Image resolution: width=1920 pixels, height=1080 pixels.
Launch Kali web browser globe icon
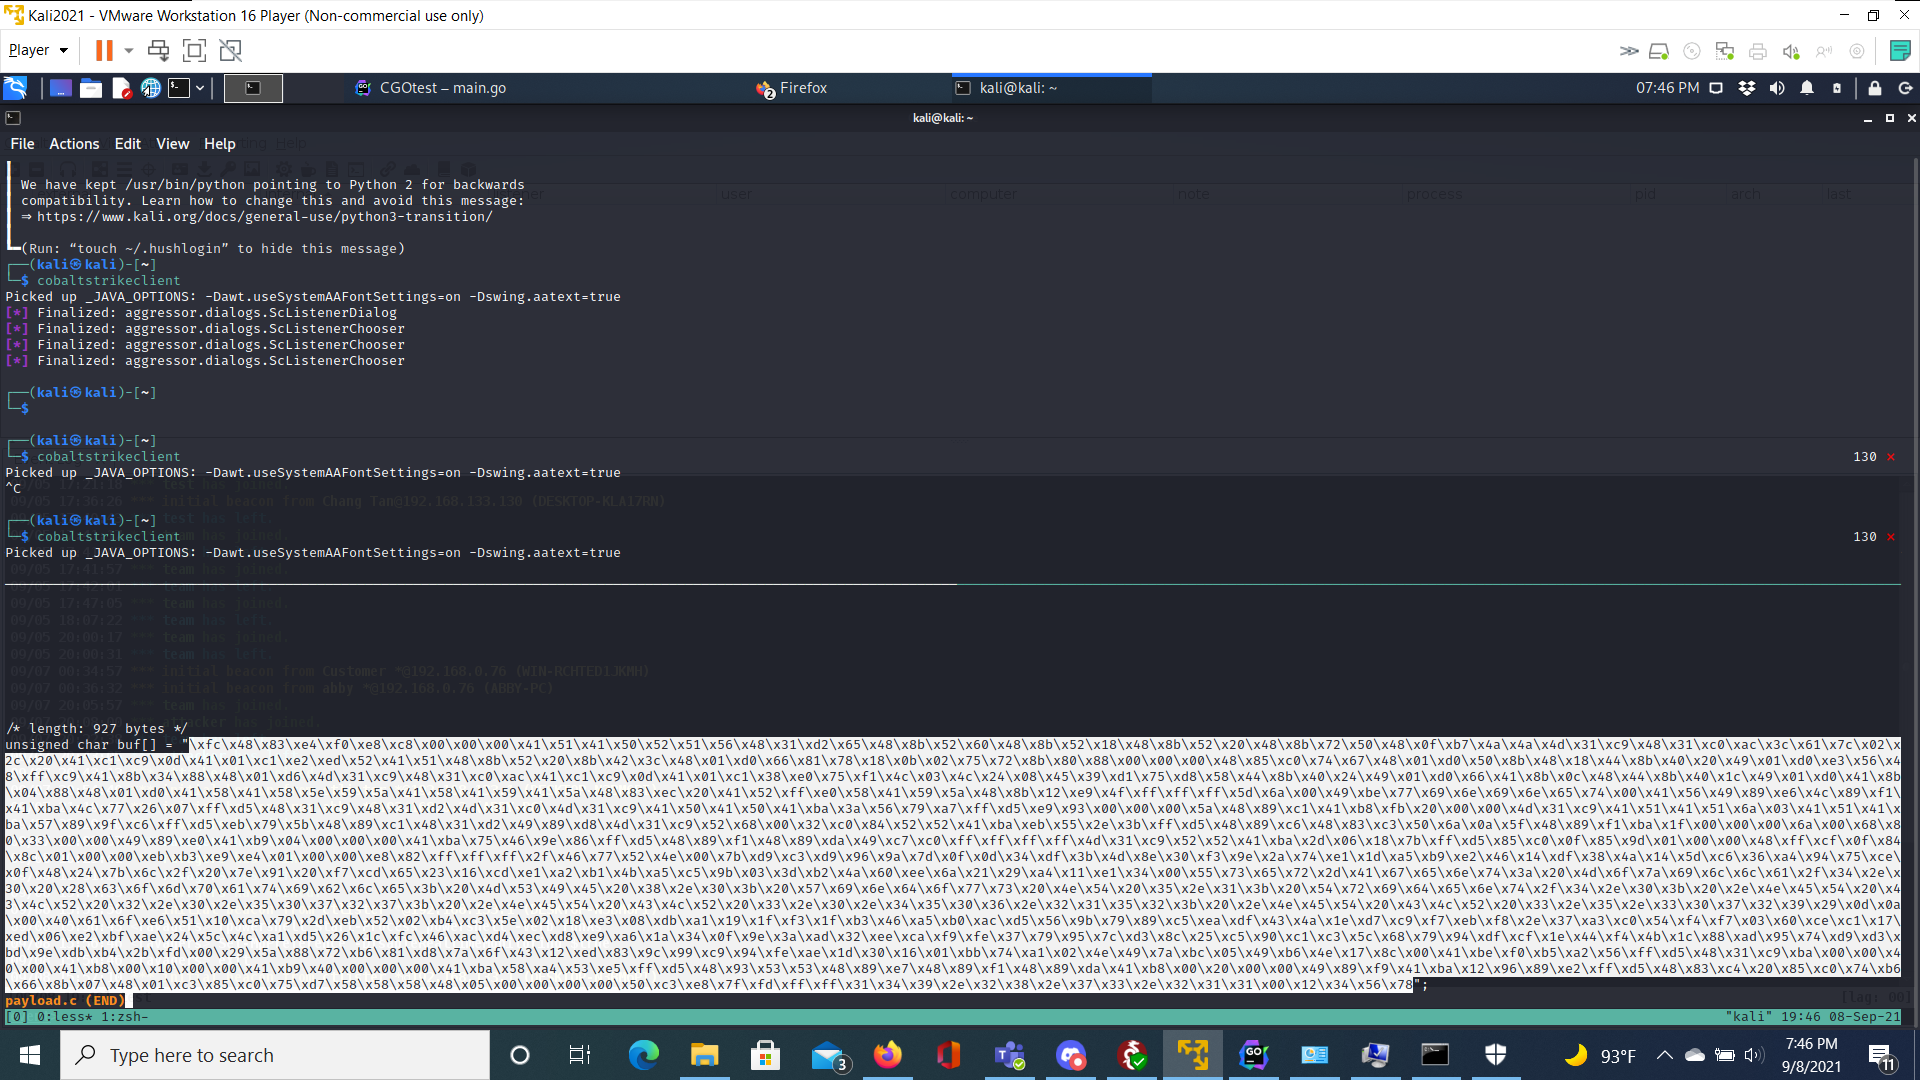pyautogui.click(x=150, y=88)
